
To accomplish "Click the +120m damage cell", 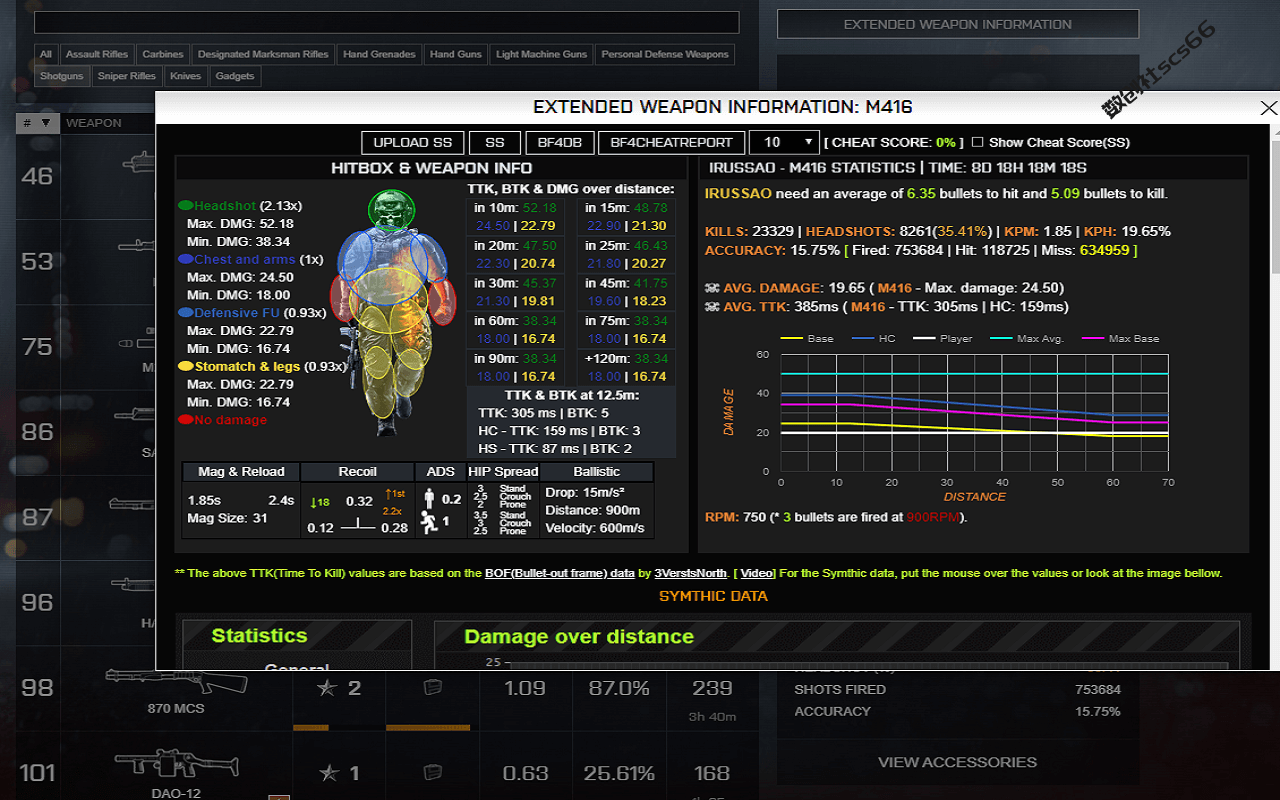I will (x=628, y=367).
